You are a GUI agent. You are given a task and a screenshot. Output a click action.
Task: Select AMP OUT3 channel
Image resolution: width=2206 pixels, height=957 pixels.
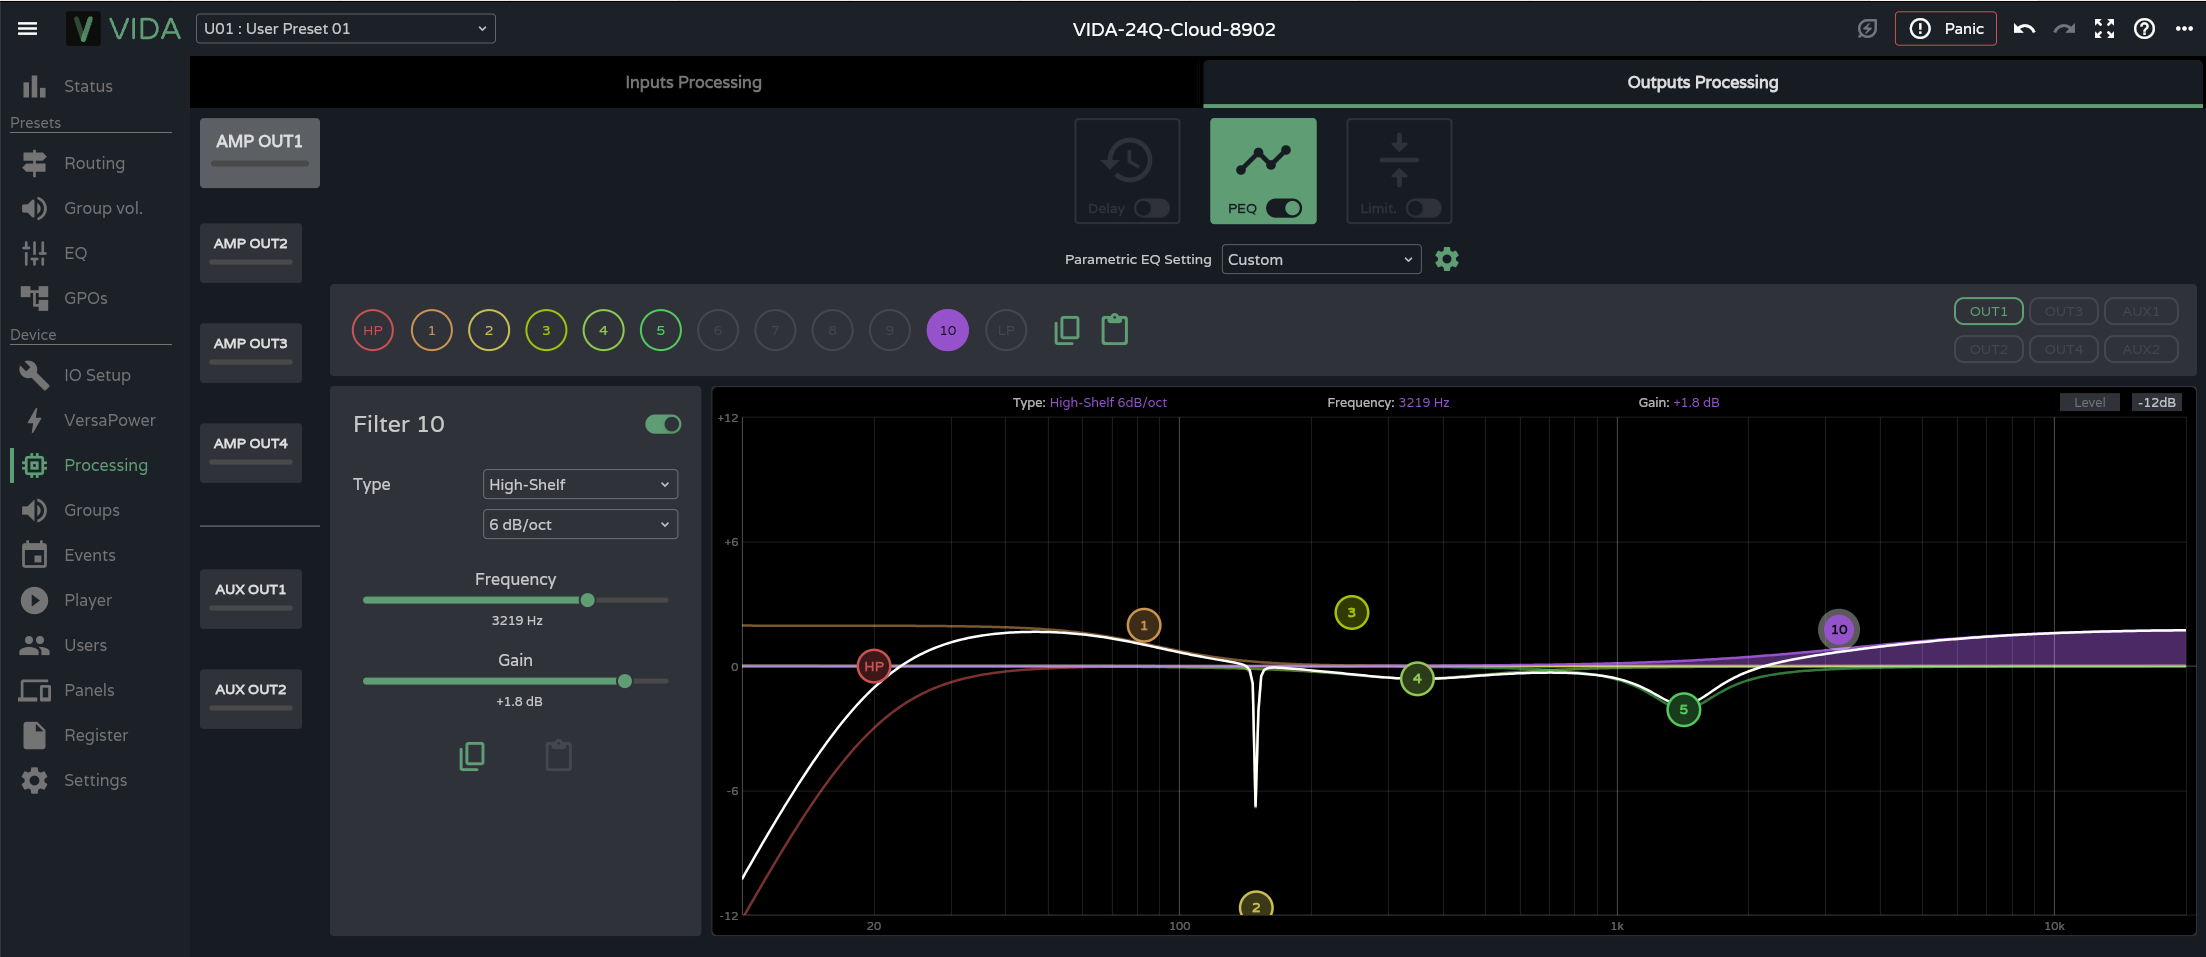251,352
